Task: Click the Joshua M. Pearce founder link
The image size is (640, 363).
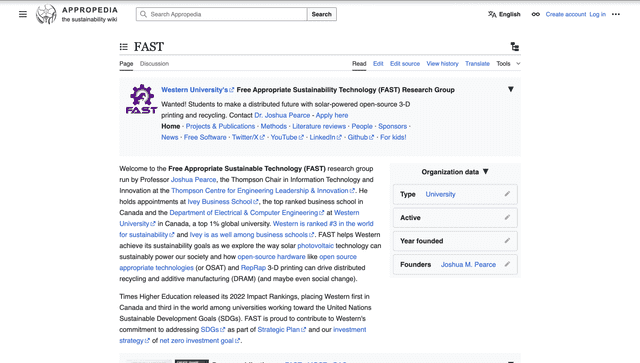Action: pyautogui.click(x=468, y=265)
